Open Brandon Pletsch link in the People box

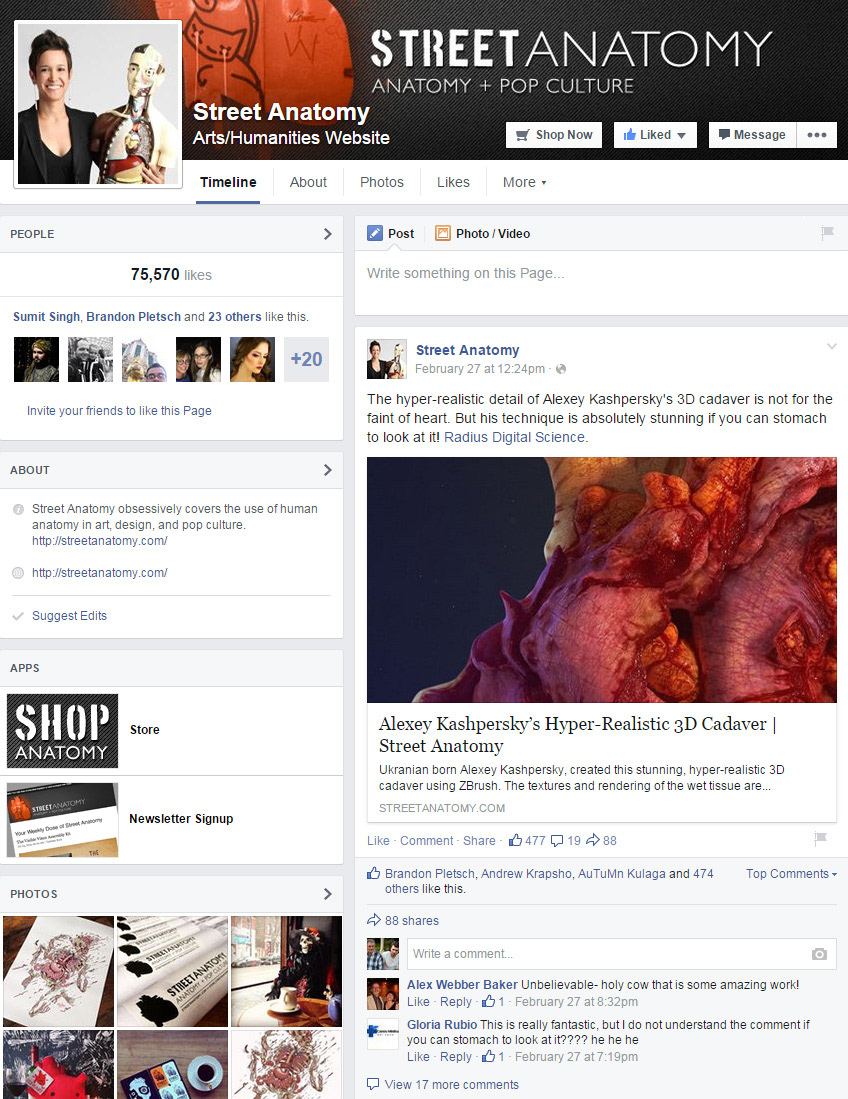[x=133, y=317]
